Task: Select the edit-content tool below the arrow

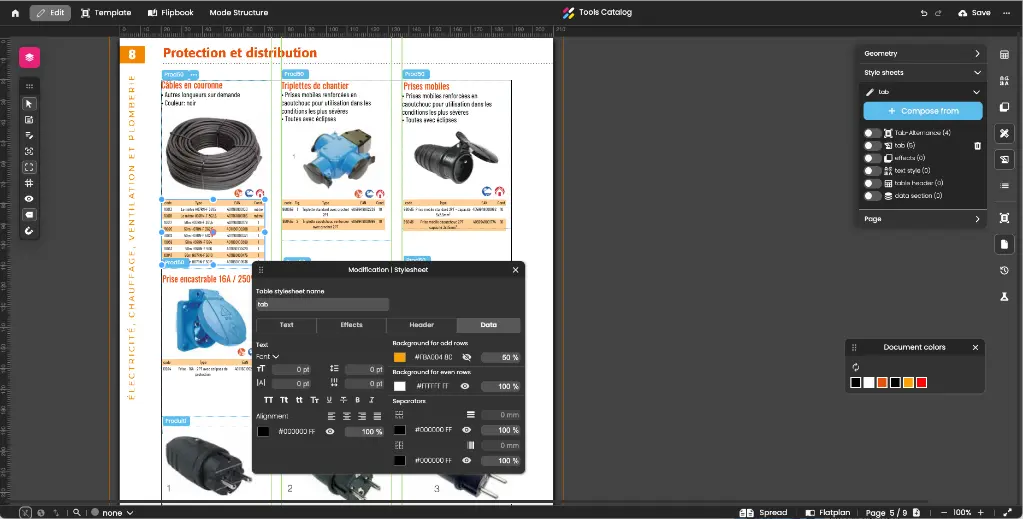Action: [x=29, y=119]
